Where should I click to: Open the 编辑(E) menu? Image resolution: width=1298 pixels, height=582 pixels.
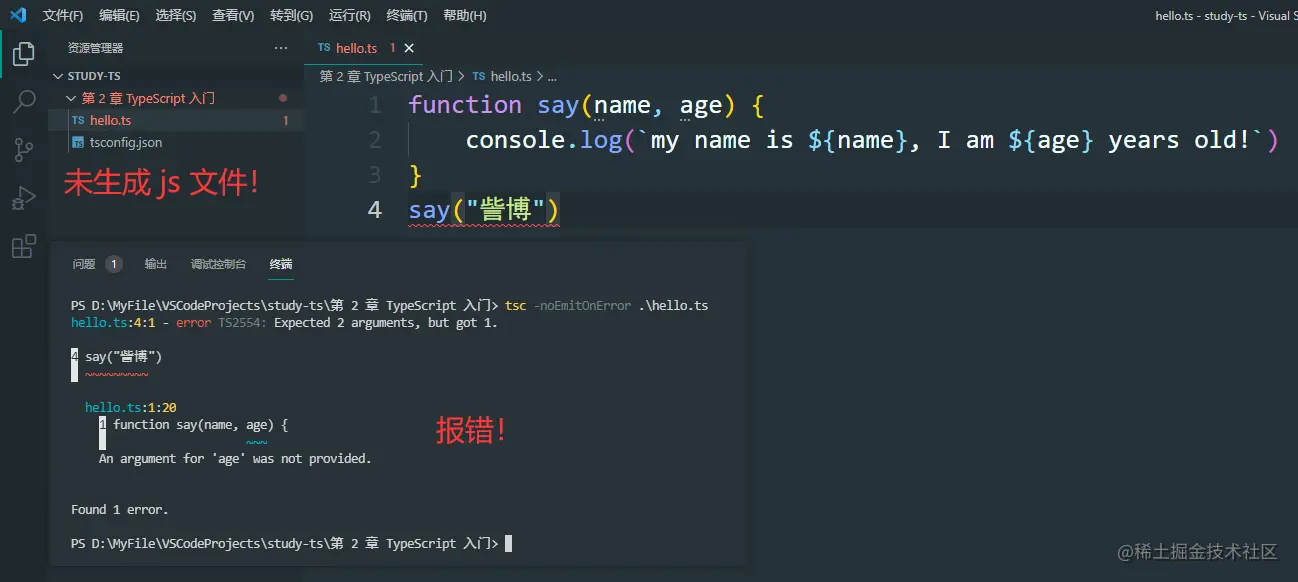point(119,15)
